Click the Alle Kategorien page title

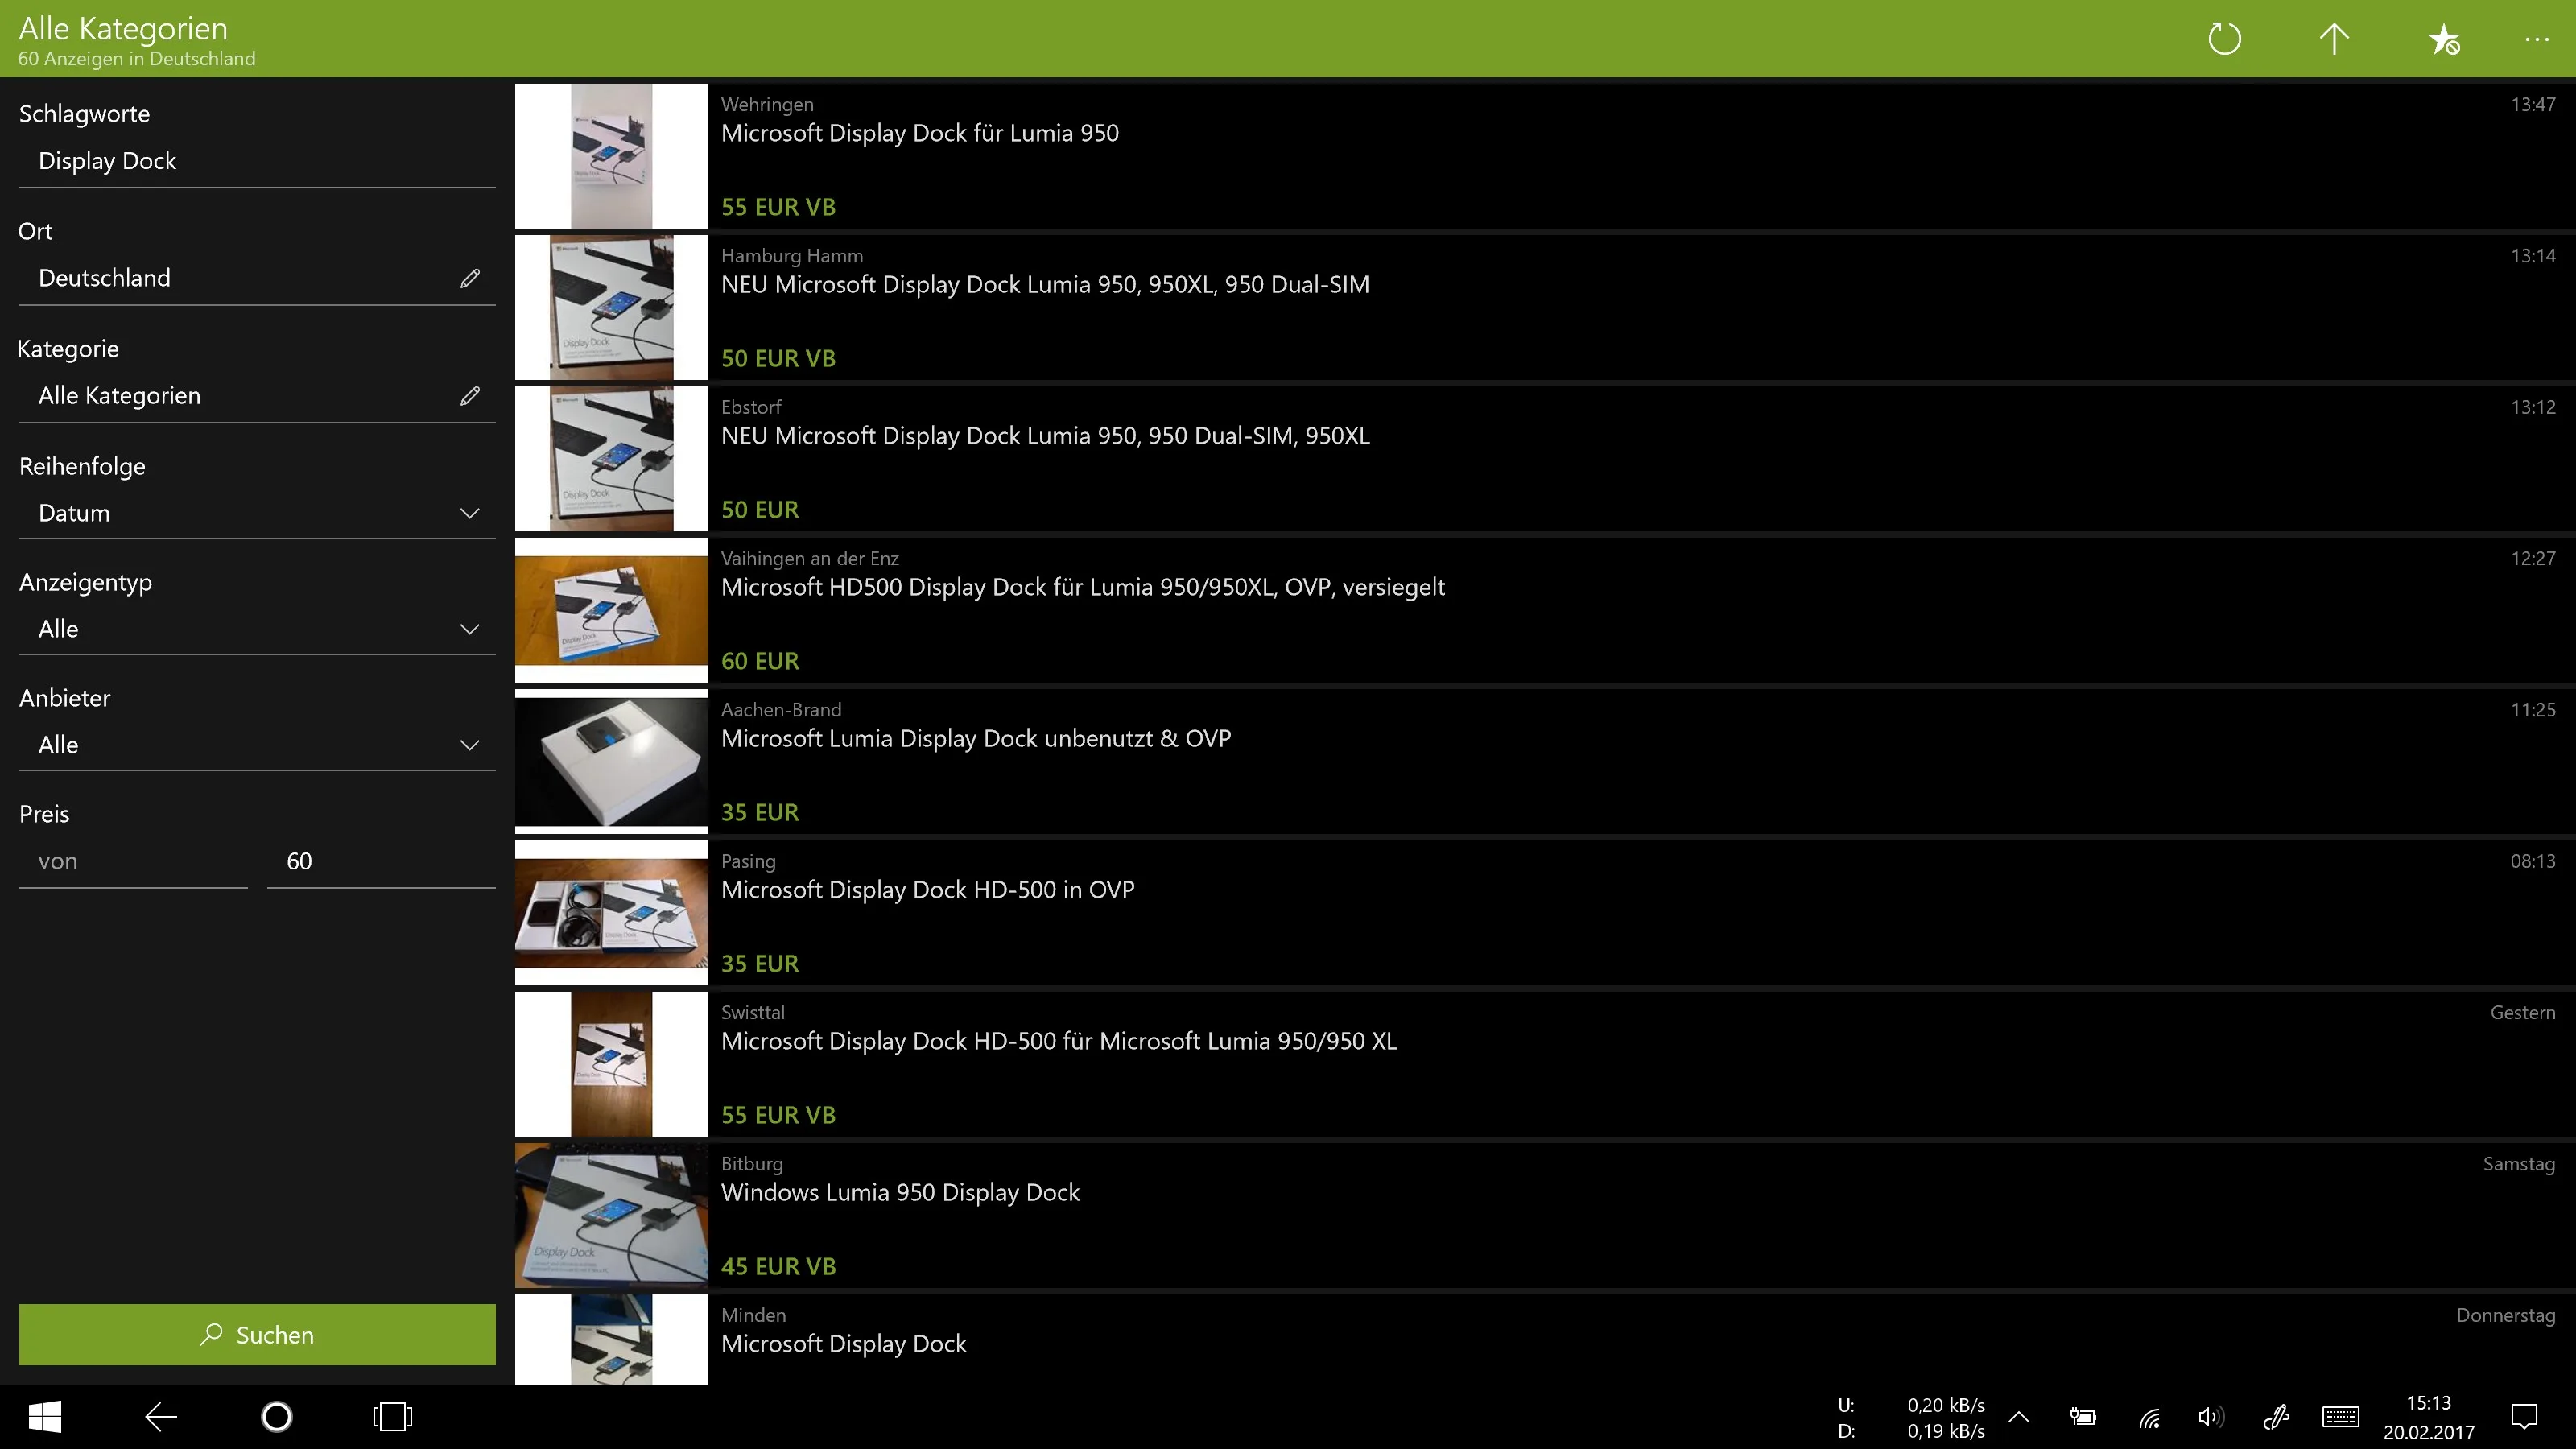(x=123, y=28)
